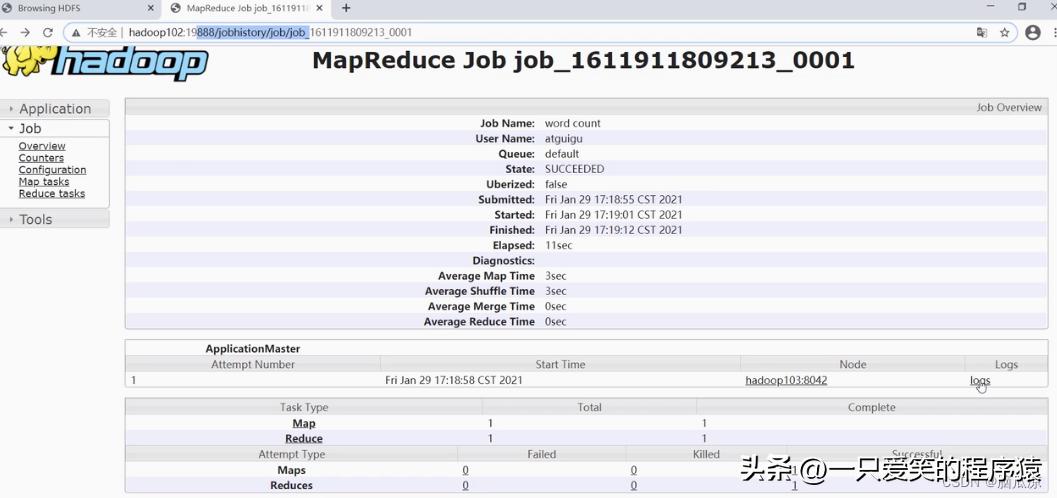
Task: Expand the Tools sidebar section
Action: point(55,219)
